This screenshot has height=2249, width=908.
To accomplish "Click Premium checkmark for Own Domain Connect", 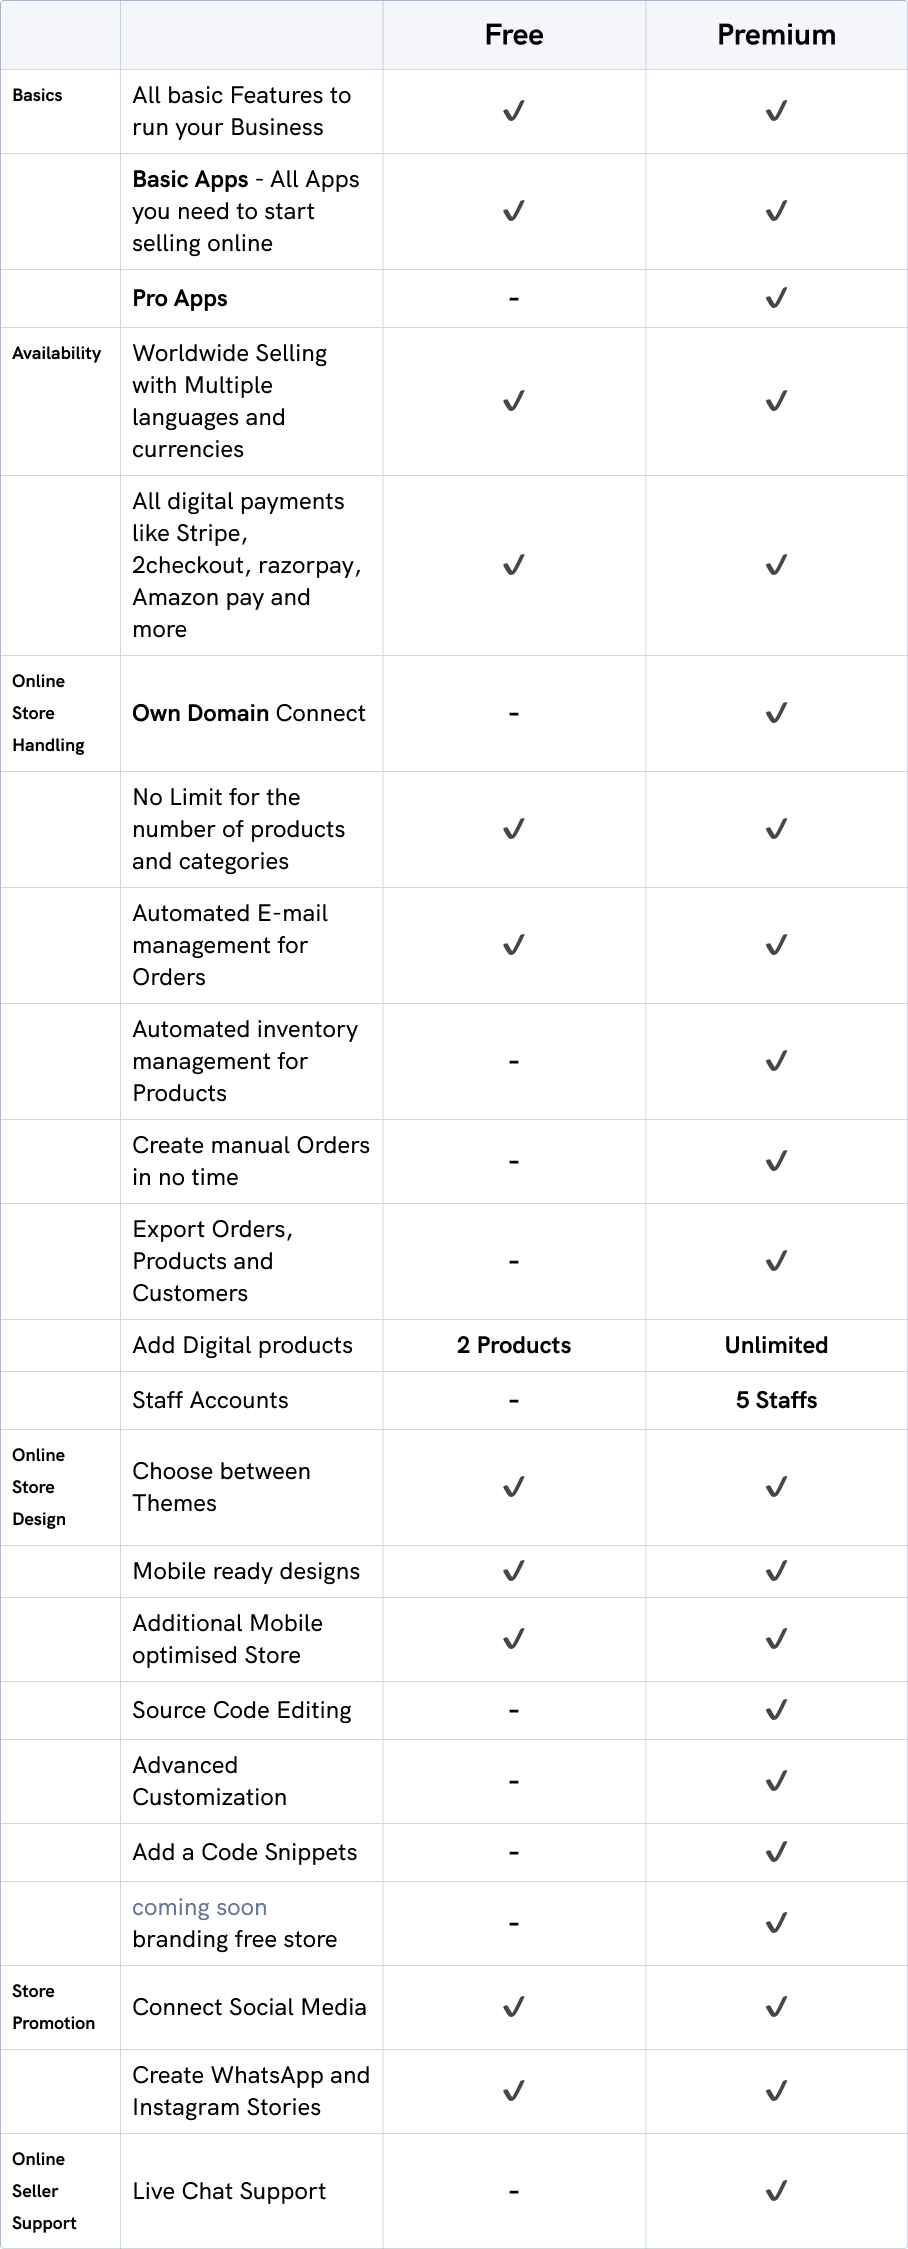I will coord(776,713).
